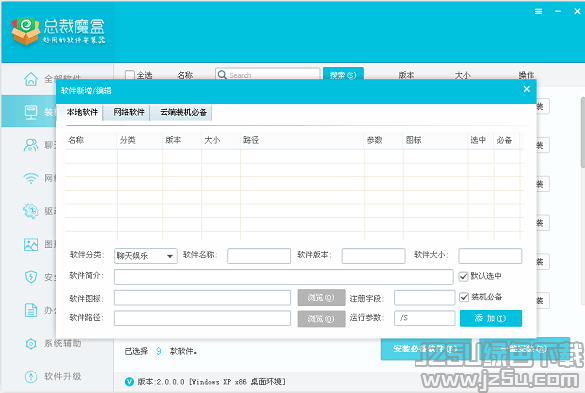The width and height of the screenshot is (585, 393).
Task: Focus the 软件图标 path field
Action: coord(203,298)
